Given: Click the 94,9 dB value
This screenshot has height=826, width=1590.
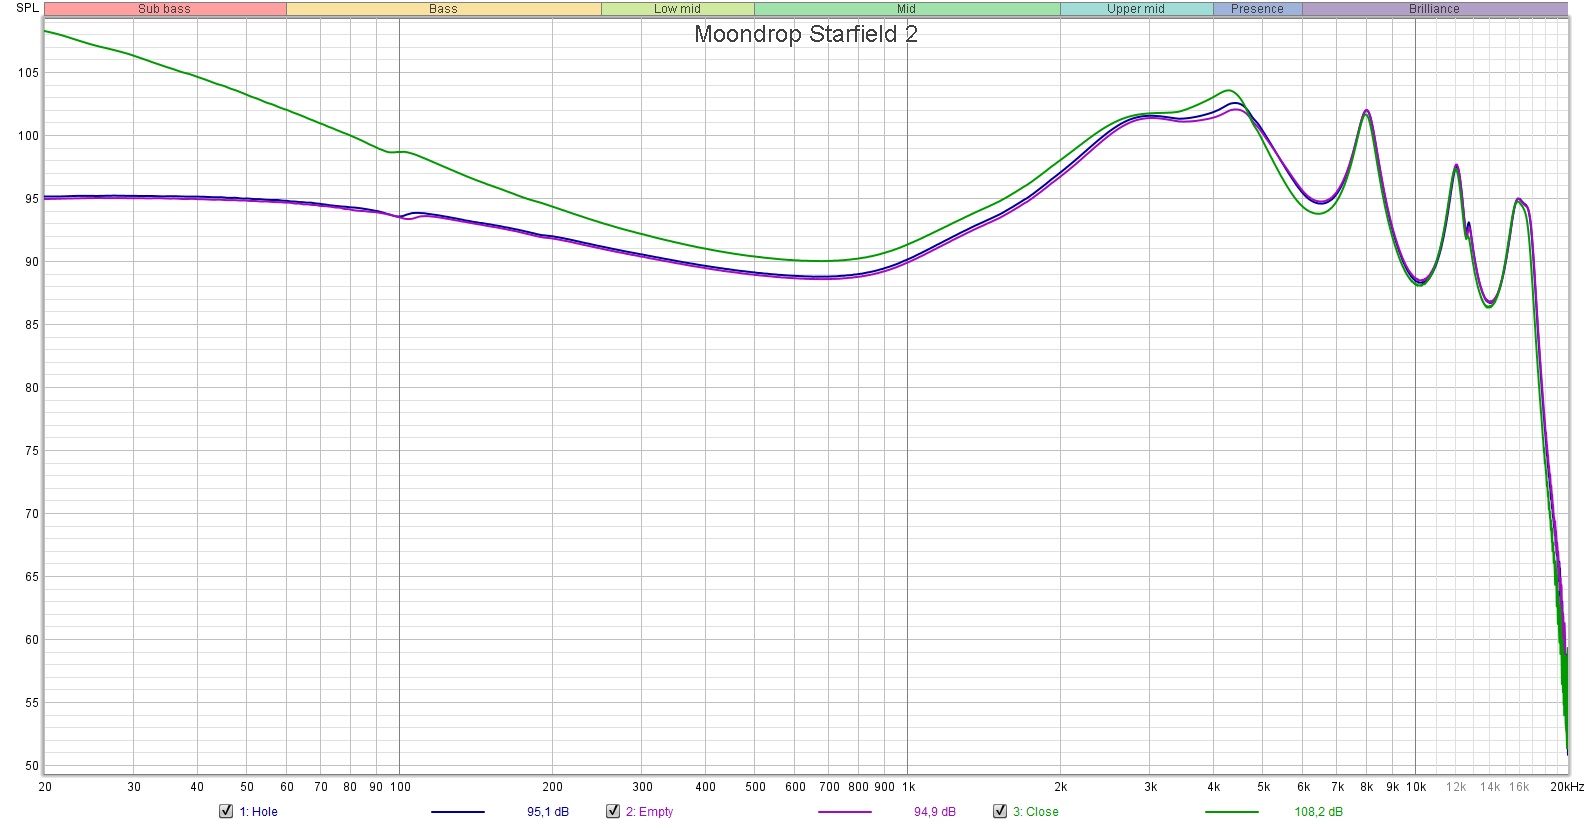Looking at the screenshot, I should 934,812.
